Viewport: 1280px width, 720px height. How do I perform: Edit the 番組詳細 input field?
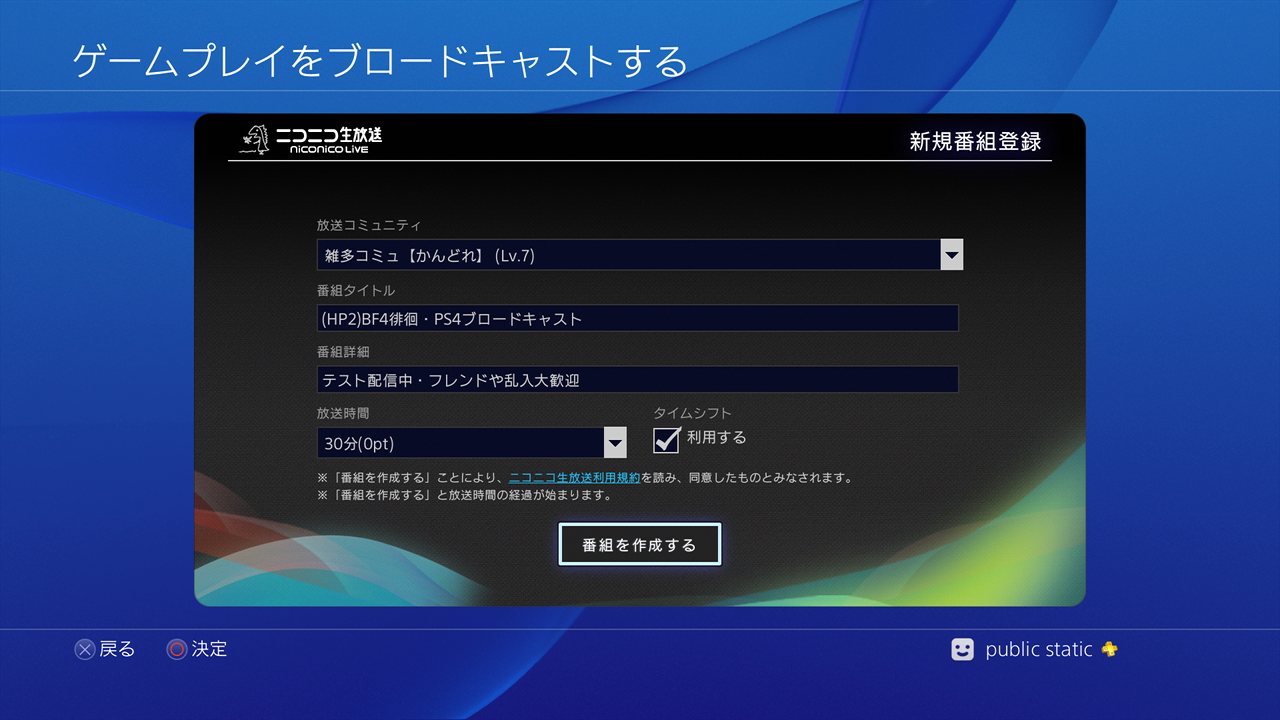tap(638, 379)
